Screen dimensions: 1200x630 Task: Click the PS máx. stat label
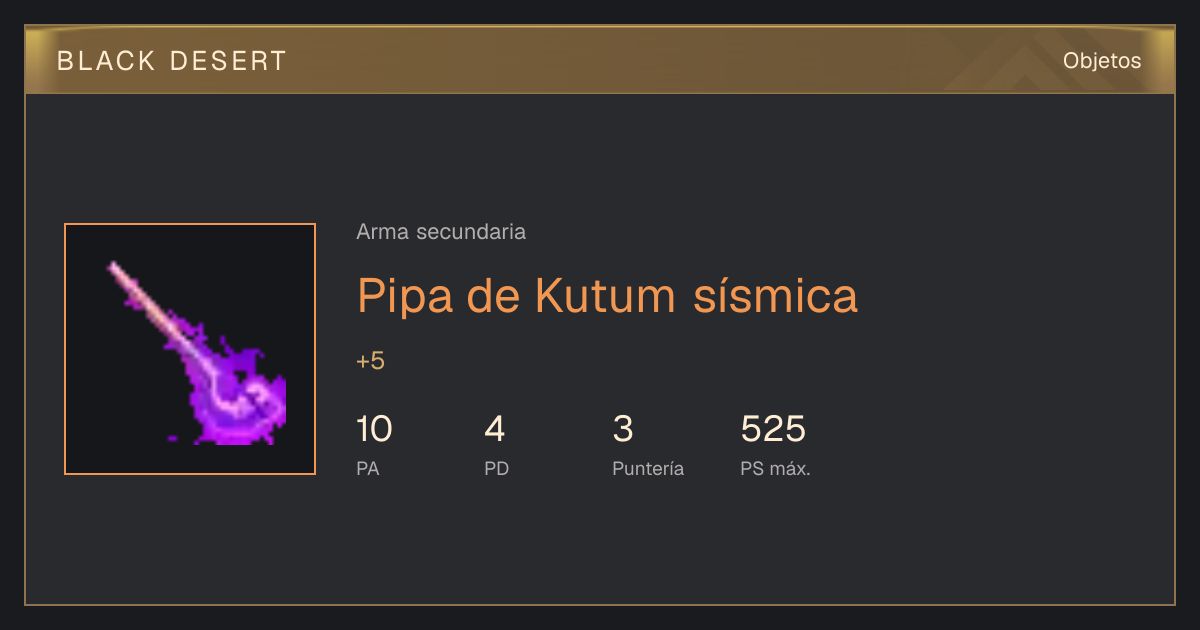pos(775,468)
